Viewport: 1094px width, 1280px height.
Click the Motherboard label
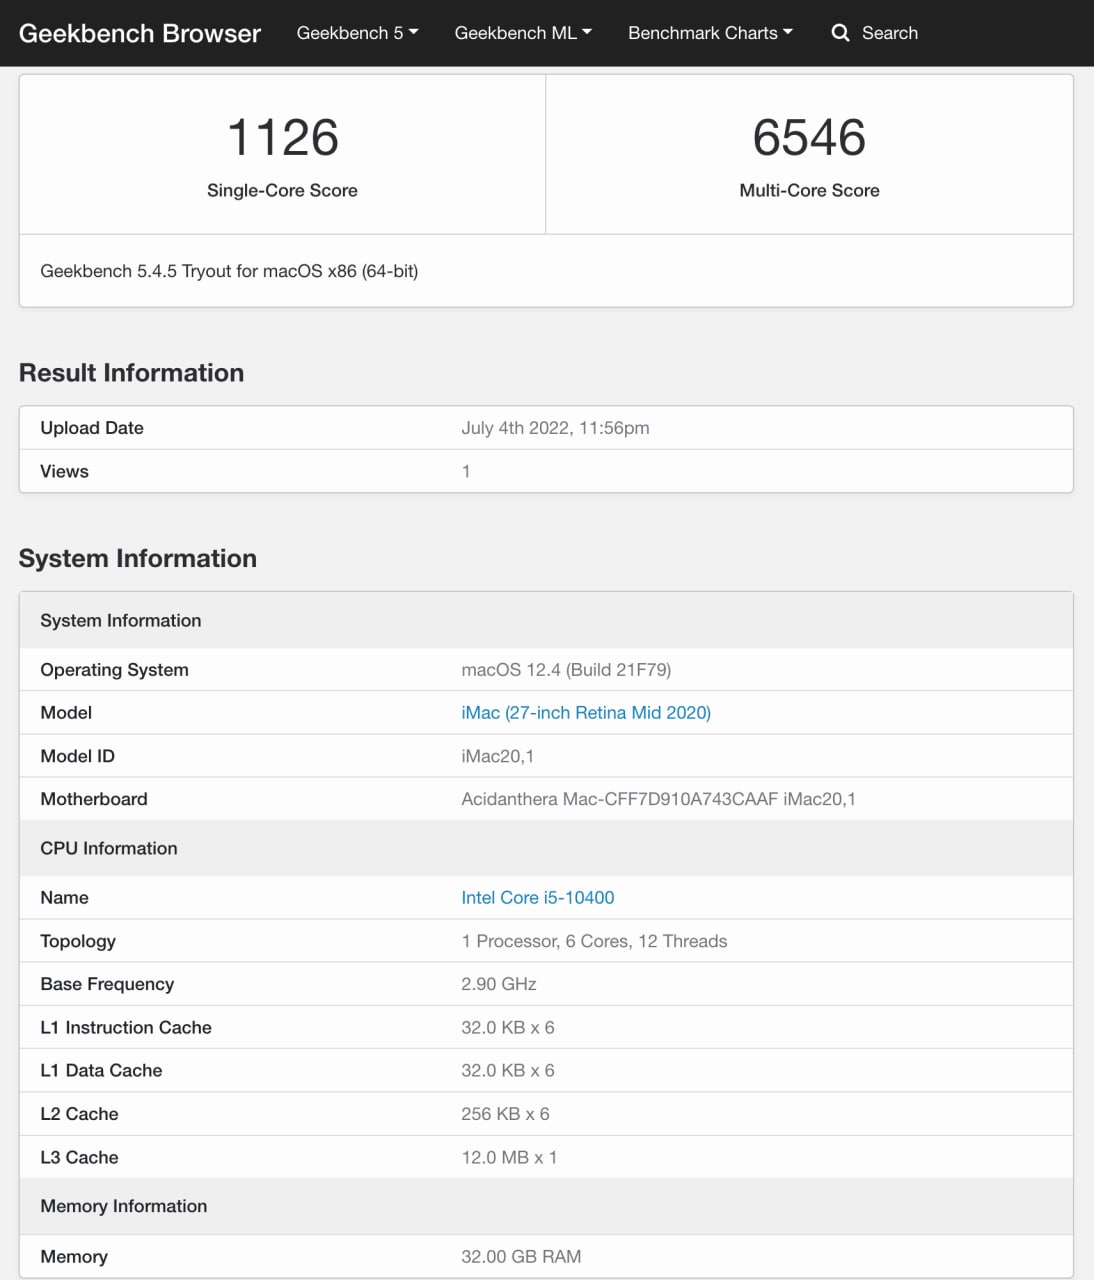click(x=94, y=799)
